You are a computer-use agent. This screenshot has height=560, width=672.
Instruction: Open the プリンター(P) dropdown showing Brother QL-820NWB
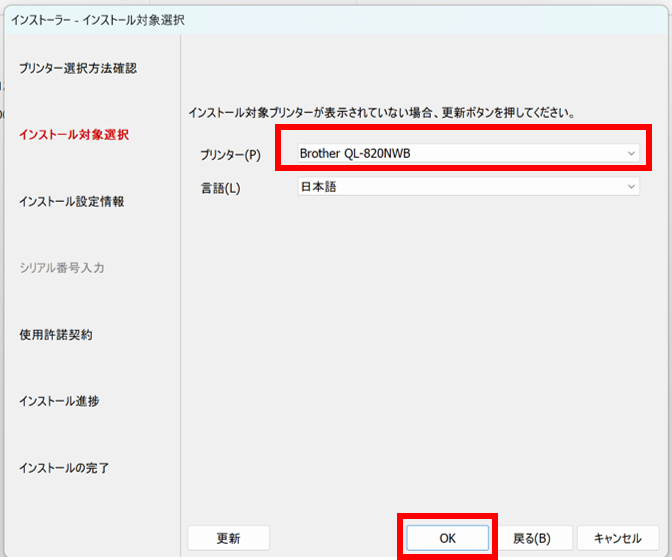[468, 153]
